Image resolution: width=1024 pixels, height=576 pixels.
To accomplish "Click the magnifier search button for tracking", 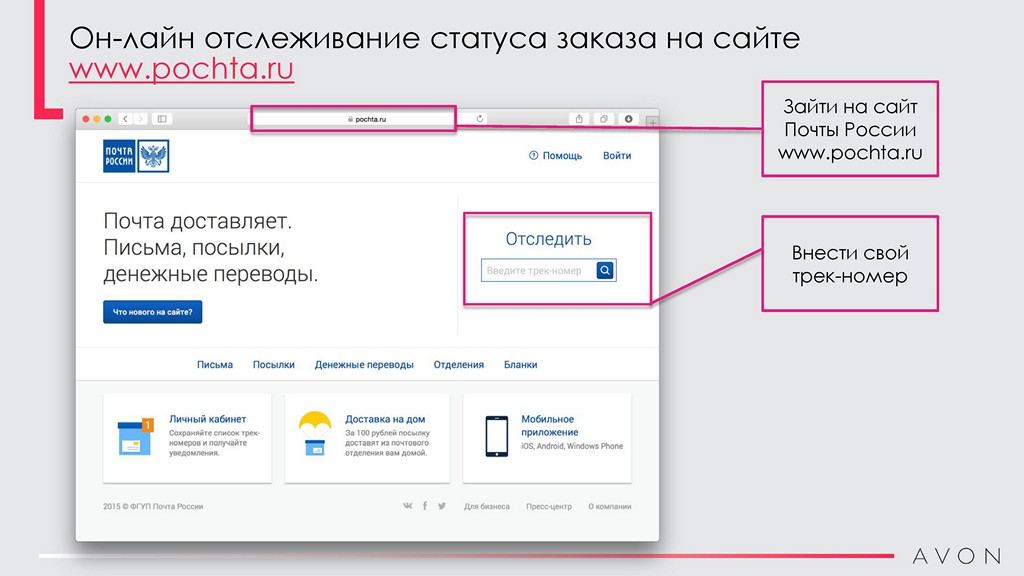I will click(x=605, y=270).
